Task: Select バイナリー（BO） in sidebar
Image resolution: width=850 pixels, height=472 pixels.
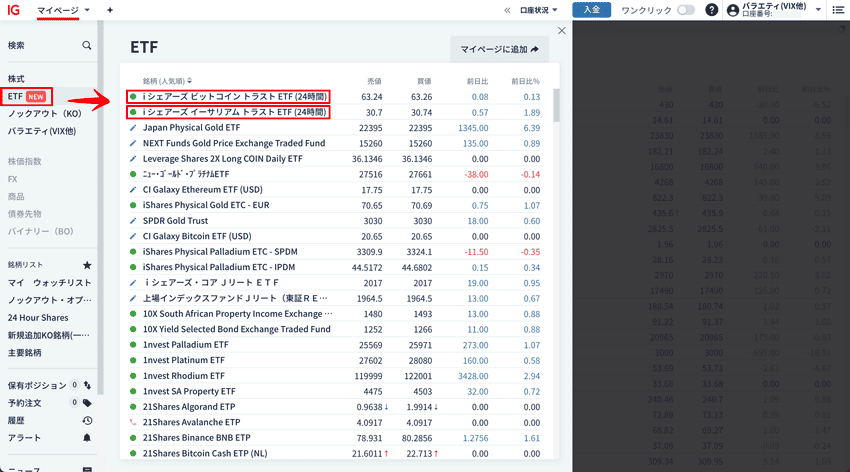Action: [40, 231]
